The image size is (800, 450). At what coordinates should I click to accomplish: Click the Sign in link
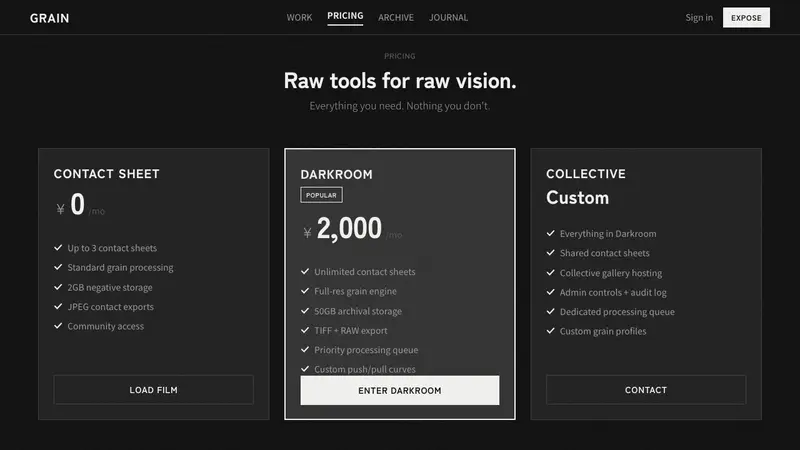click(x=699, y=17)
